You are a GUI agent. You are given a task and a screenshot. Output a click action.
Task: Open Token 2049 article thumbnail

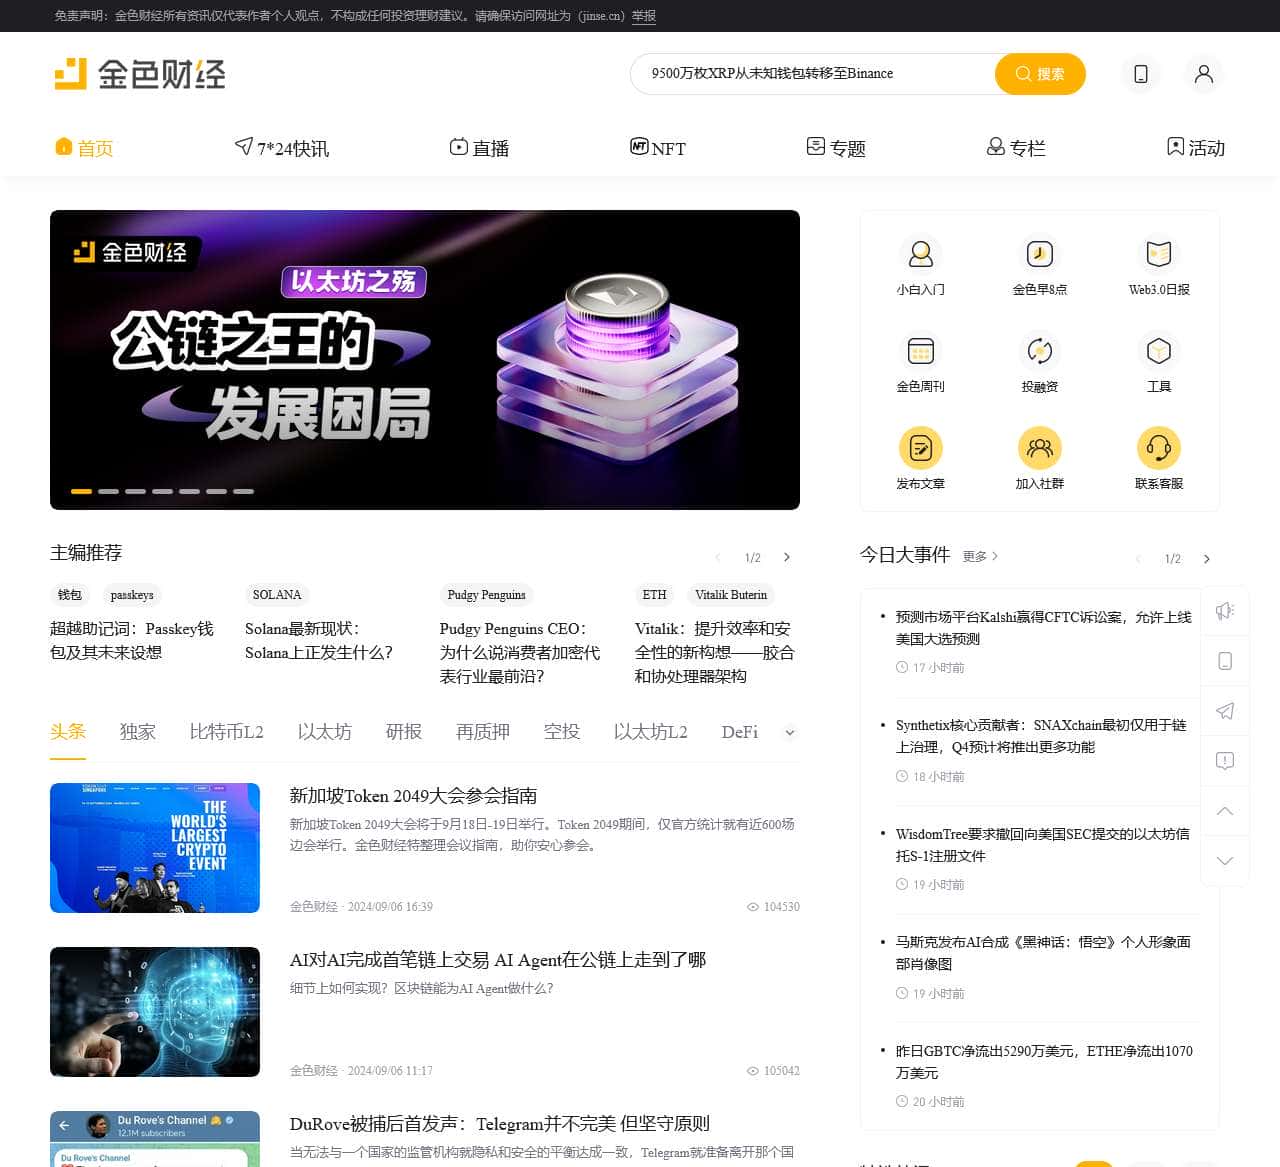click(155, 848)
